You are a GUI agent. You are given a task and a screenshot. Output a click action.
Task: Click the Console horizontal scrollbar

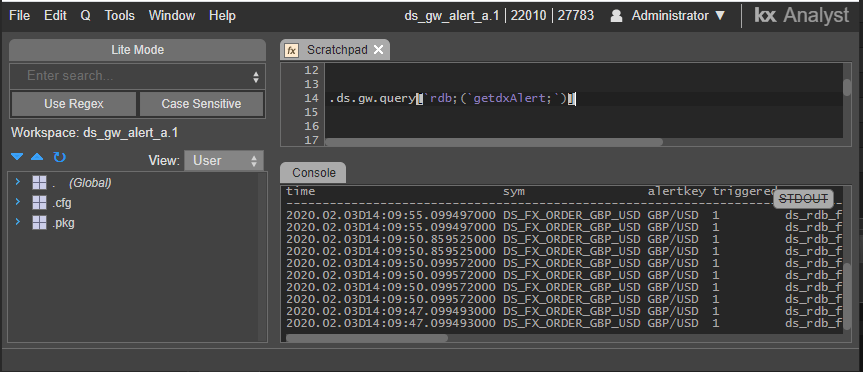click(367, 338)
